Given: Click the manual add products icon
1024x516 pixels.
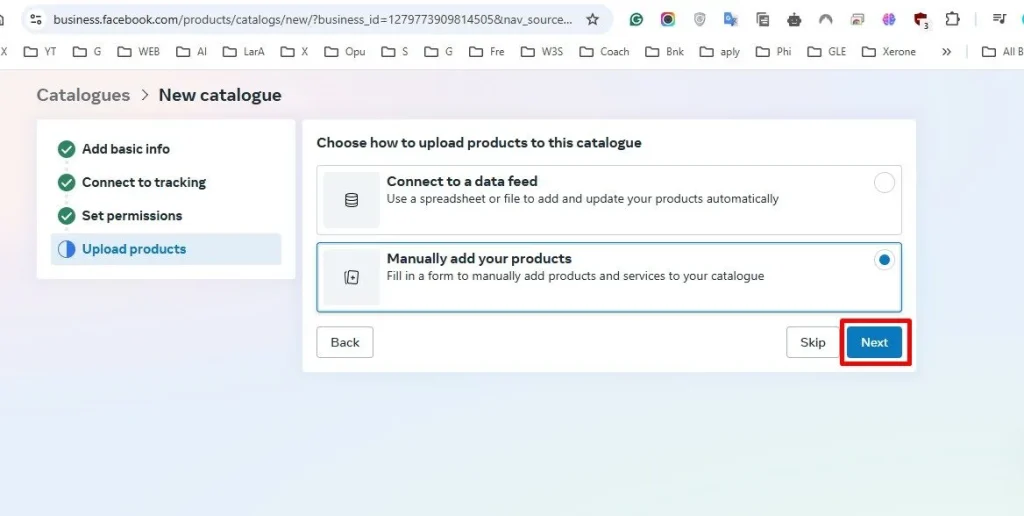Looking at the screenshot, I should [351, 278].
